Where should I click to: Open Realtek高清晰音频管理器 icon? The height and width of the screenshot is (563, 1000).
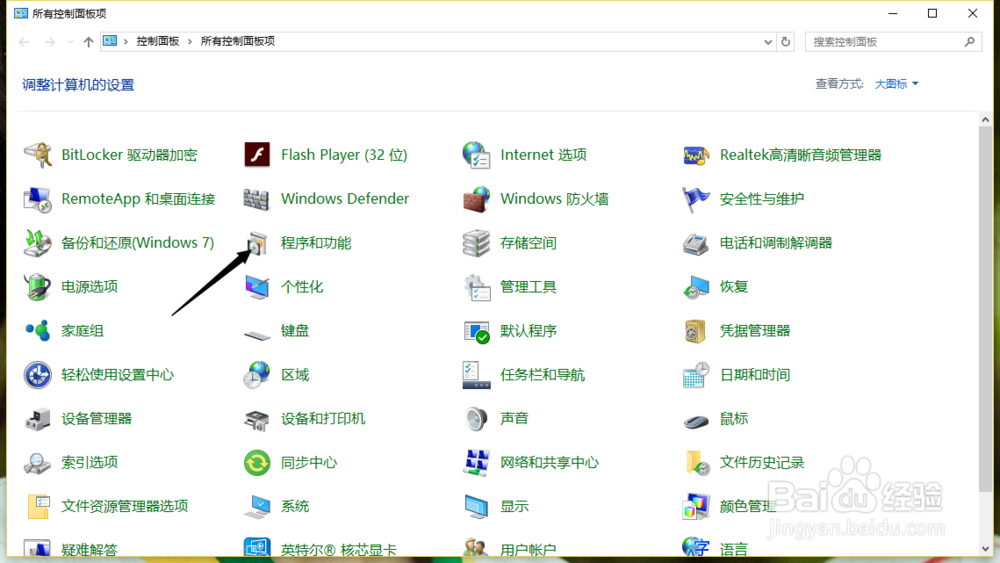click(696, 155)
